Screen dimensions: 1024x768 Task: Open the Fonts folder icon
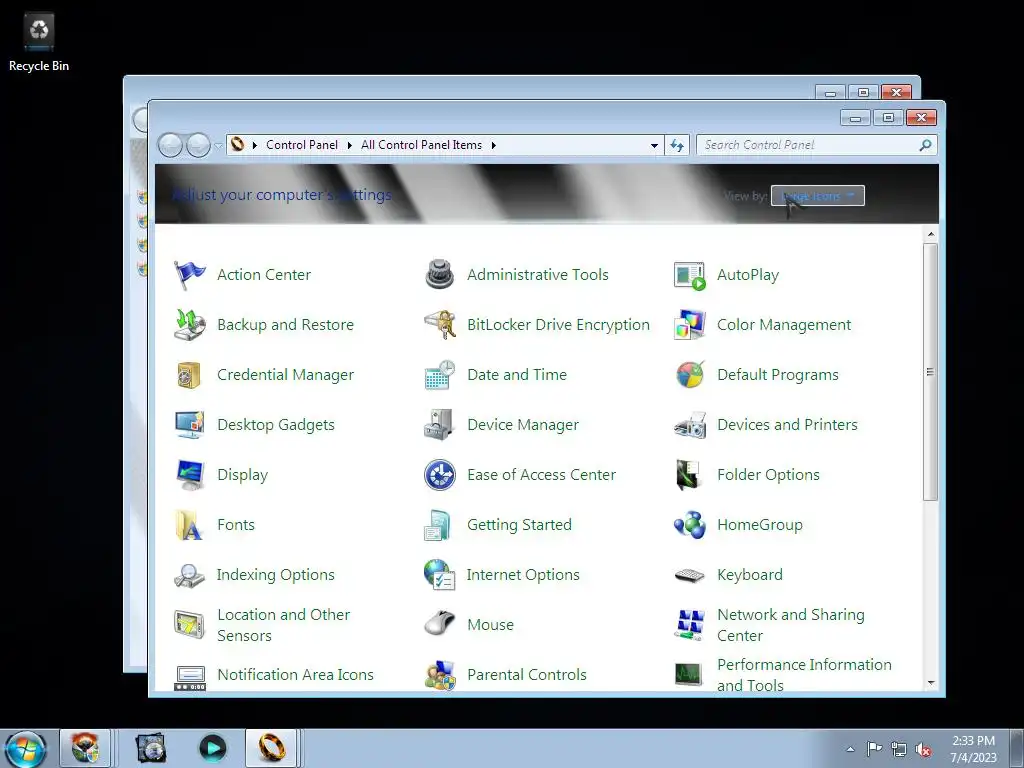pyautogui.click(x=189, y=524)
